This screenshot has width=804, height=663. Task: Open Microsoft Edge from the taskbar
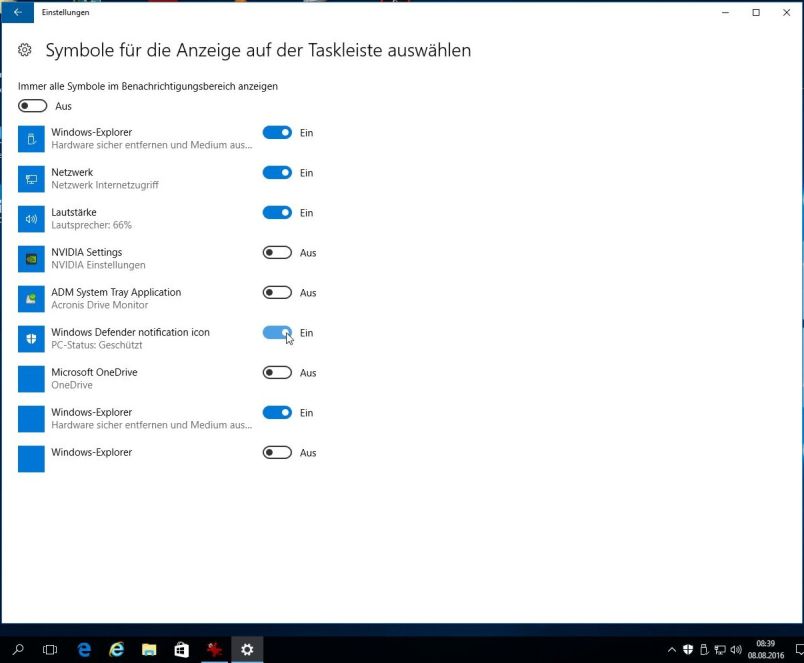coord(84,649)
